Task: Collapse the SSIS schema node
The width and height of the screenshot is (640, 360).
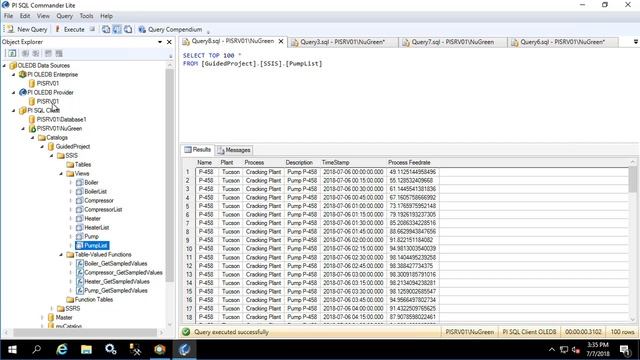Action: tap(51, 156)
